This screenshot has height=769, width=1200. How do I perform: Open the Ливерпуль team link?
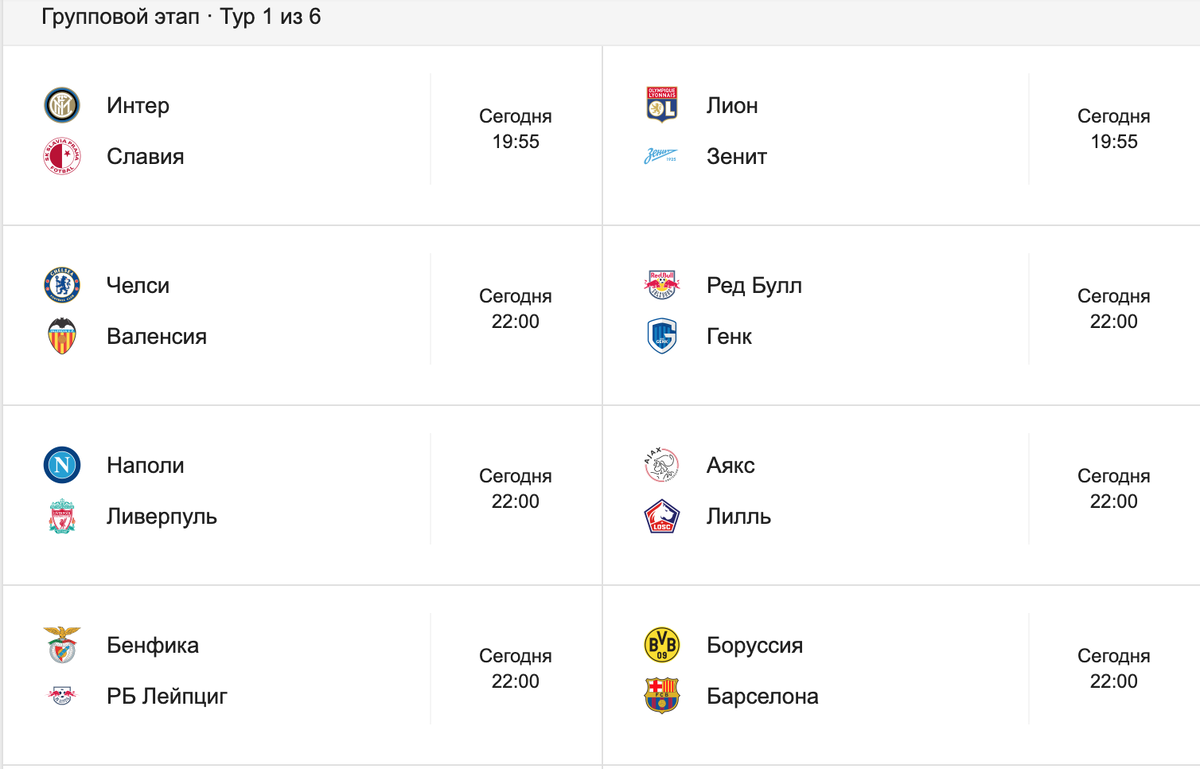162,517
